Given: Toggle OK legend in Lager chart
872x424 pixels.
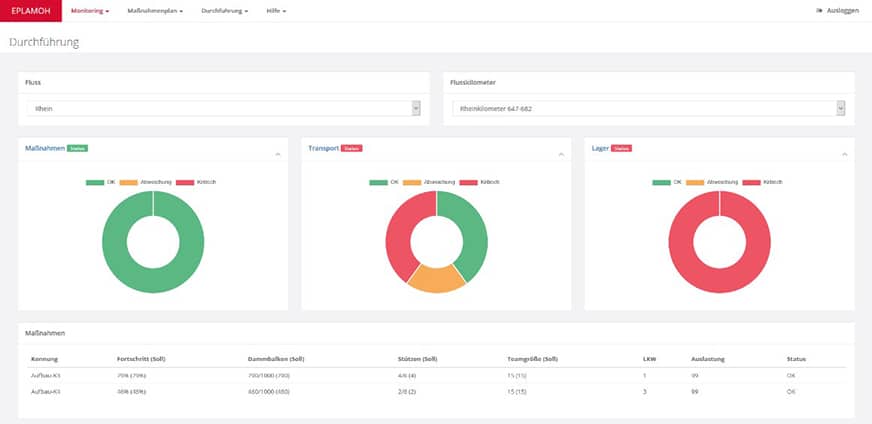Looking at the screenshot, I should 667,183.
